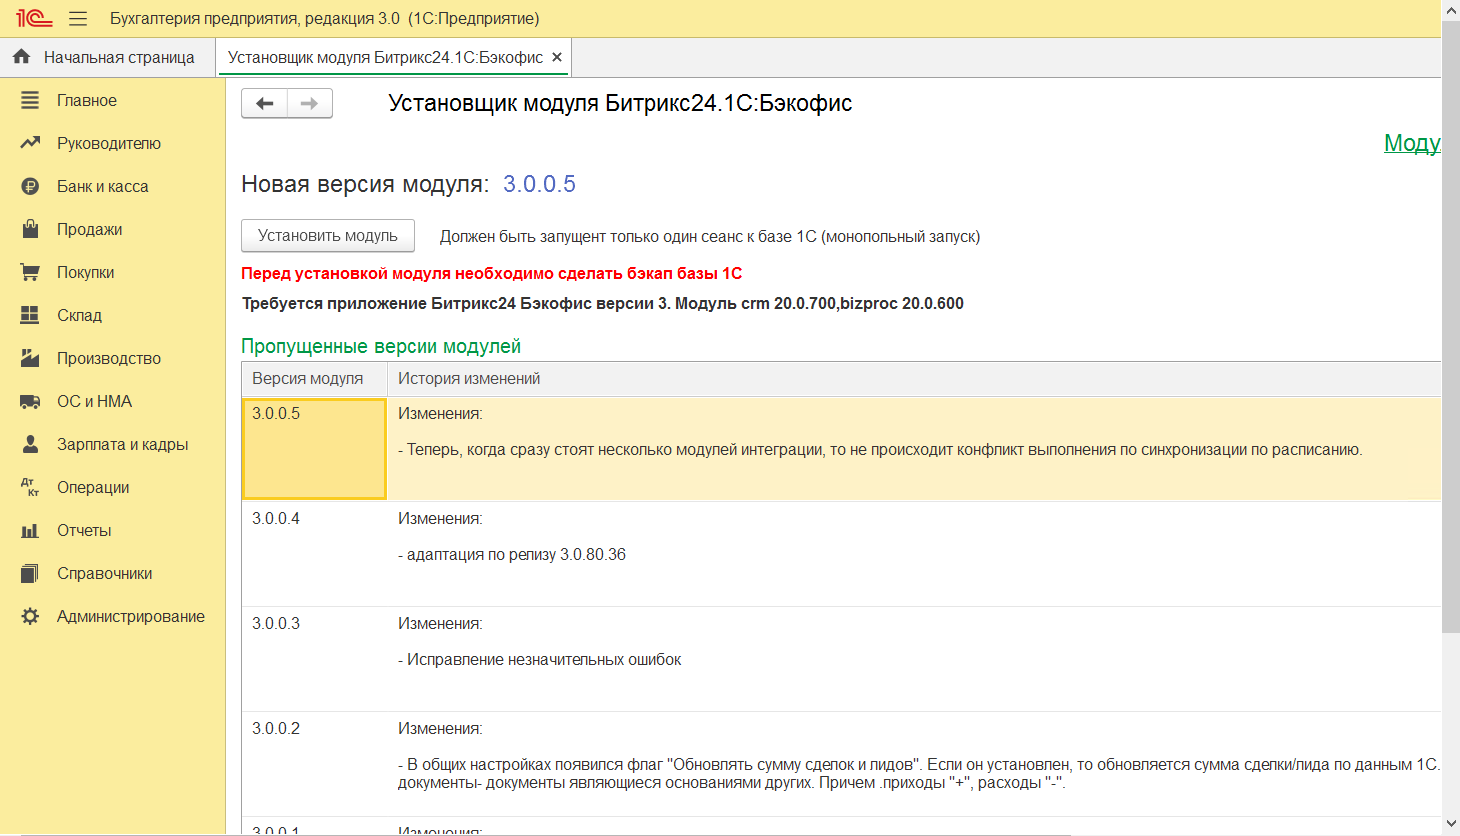Sort by the Версия модуля column header
Image resolution: width=1460 pixels, height=836 pixels.
click(314, 378)
